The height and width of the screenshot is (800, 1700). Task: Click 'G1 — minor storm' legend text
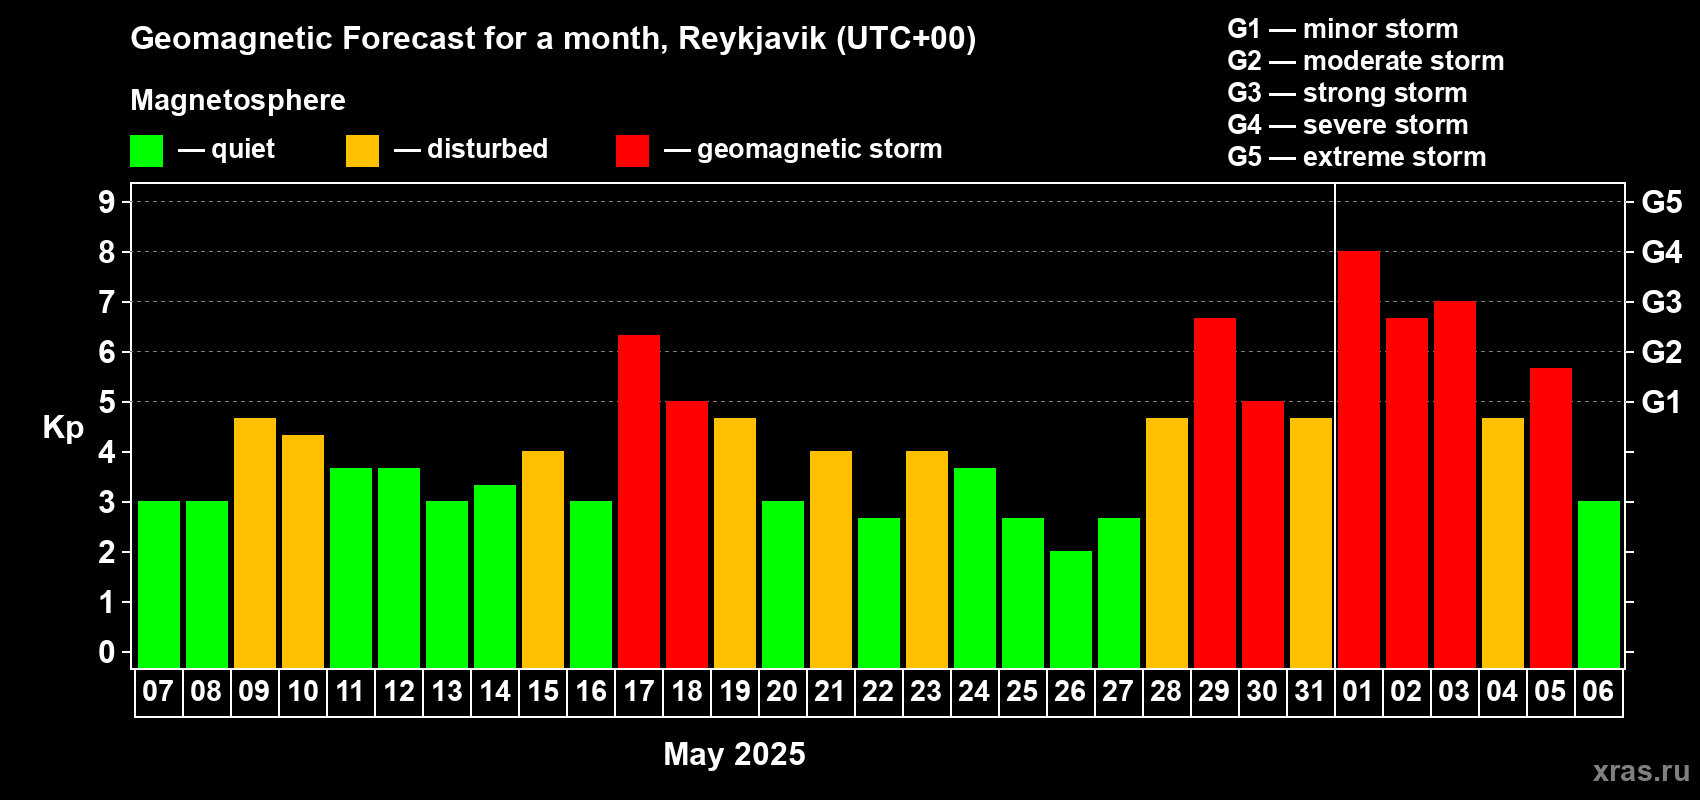(x=1343, y=29)
